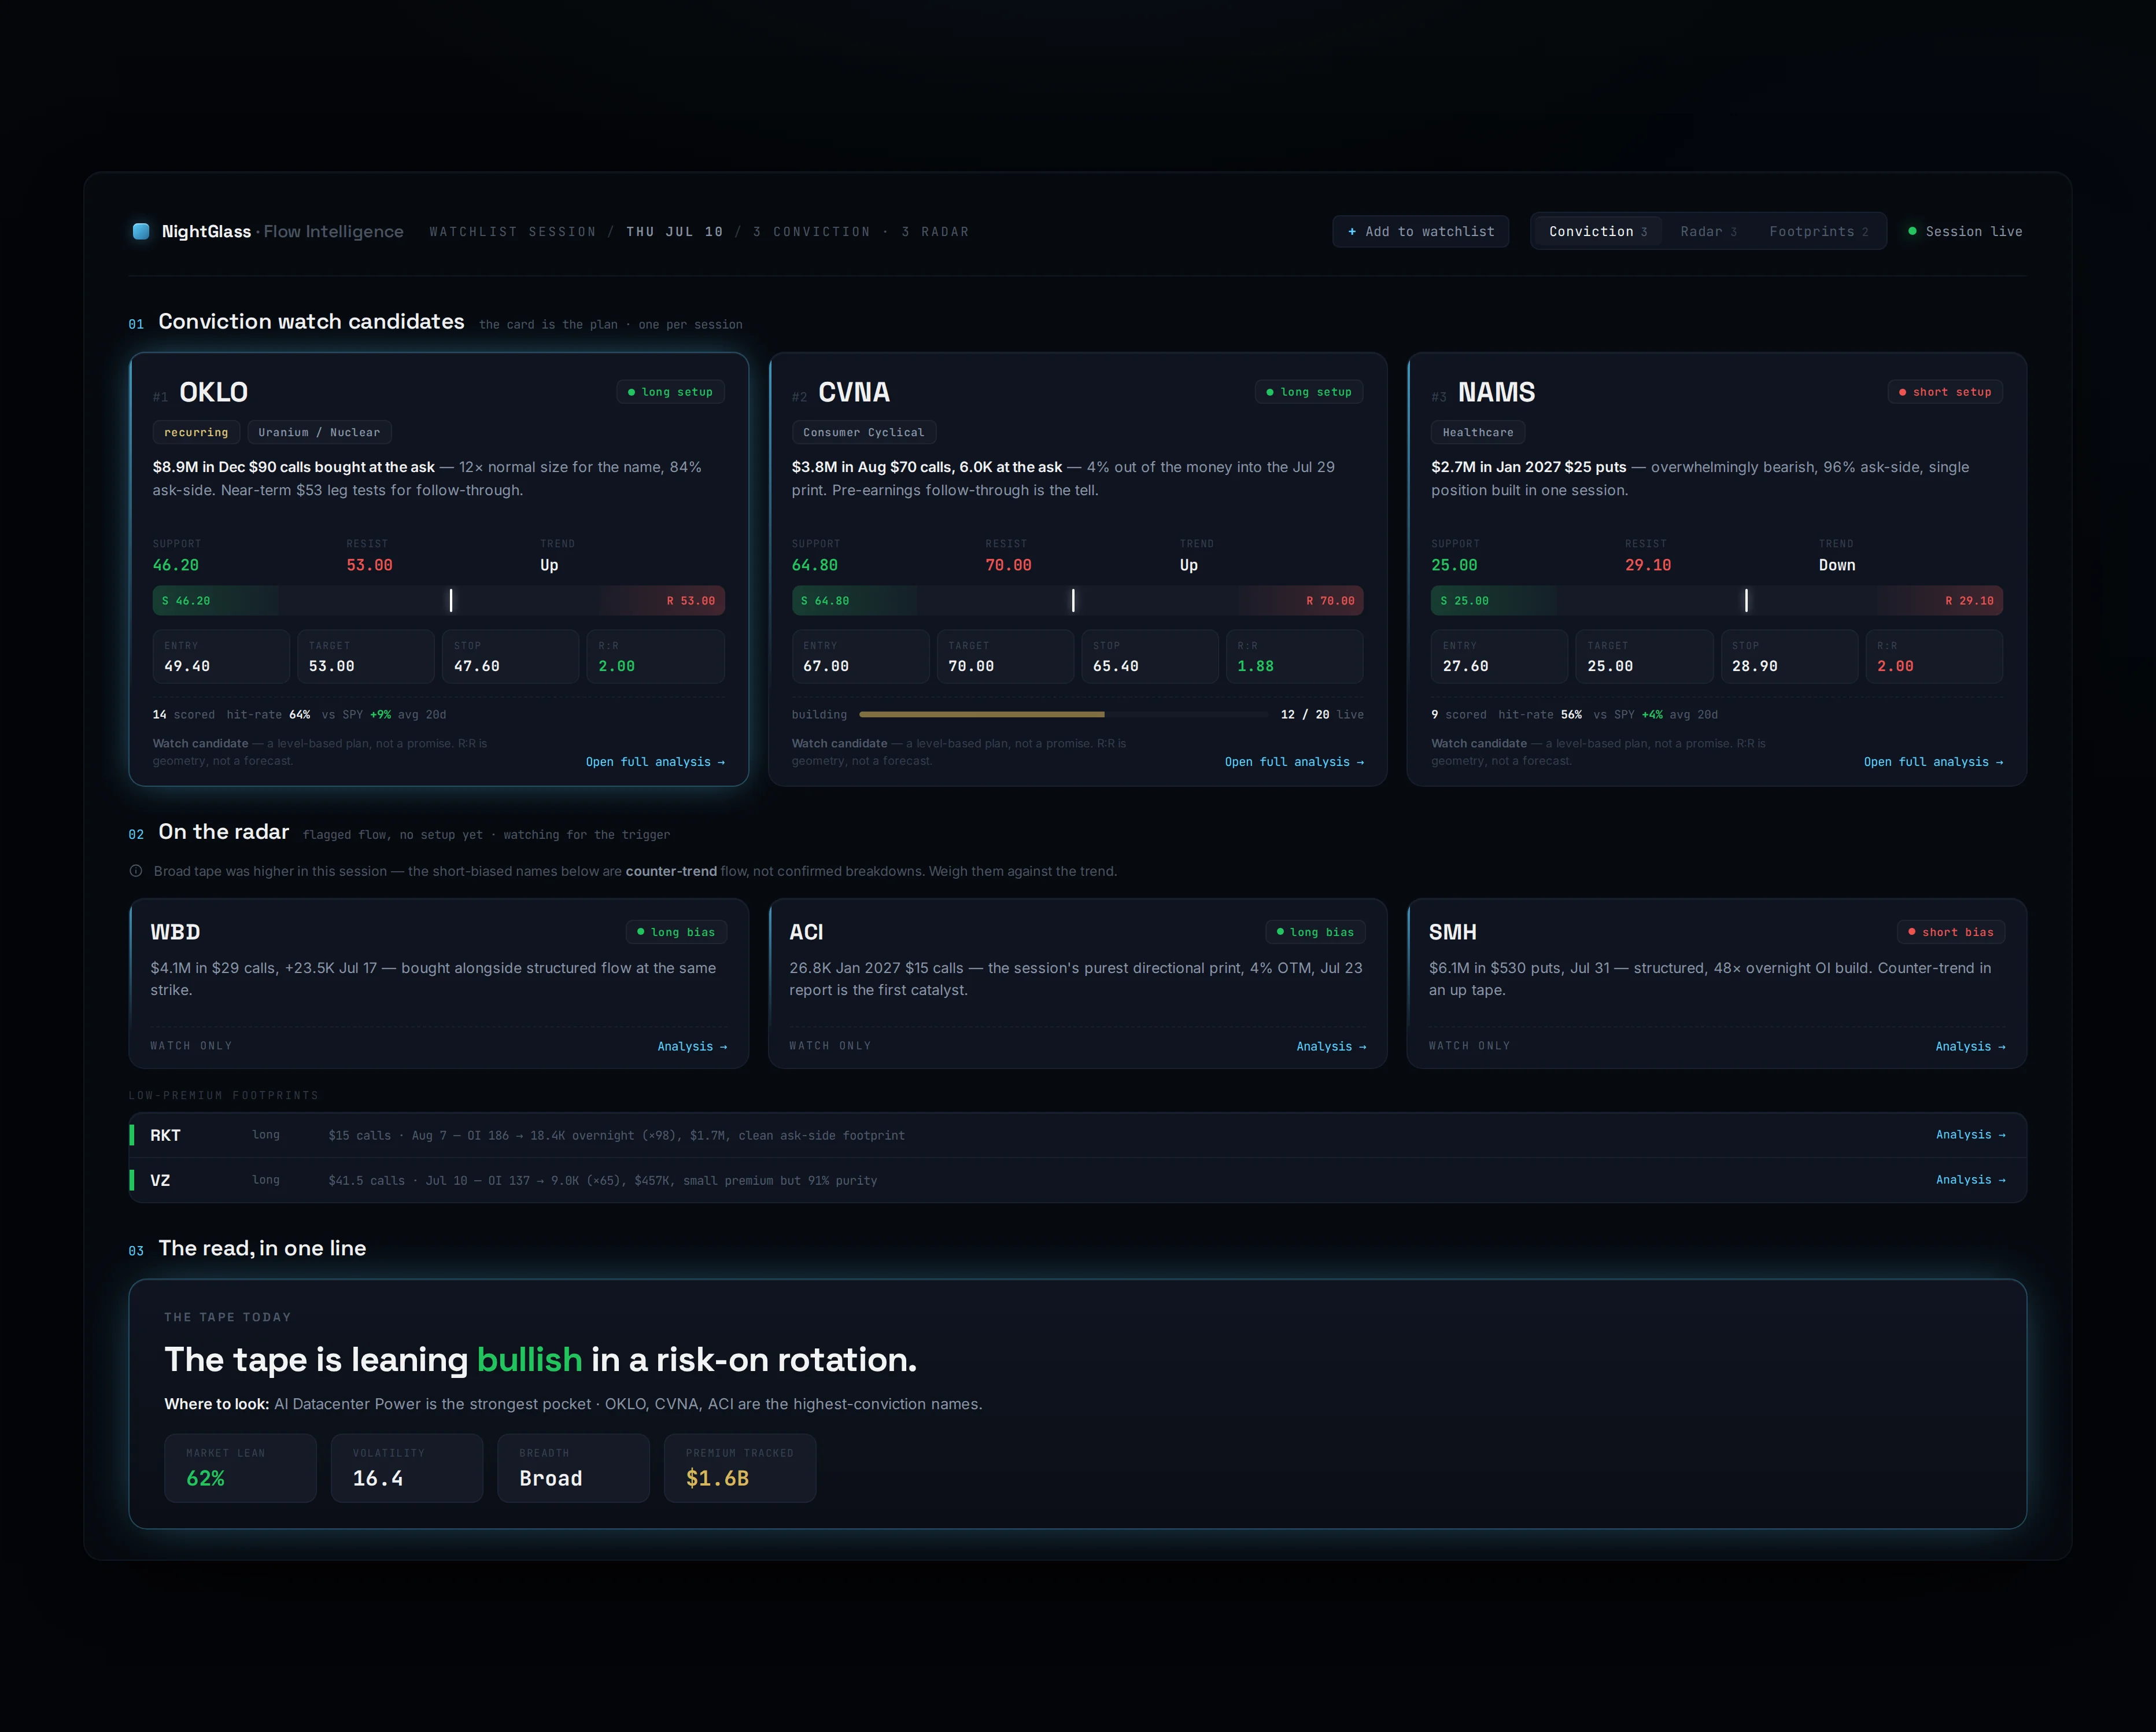
Task: Click NAMS resist value 29.10
Action: pos(1648,565)
